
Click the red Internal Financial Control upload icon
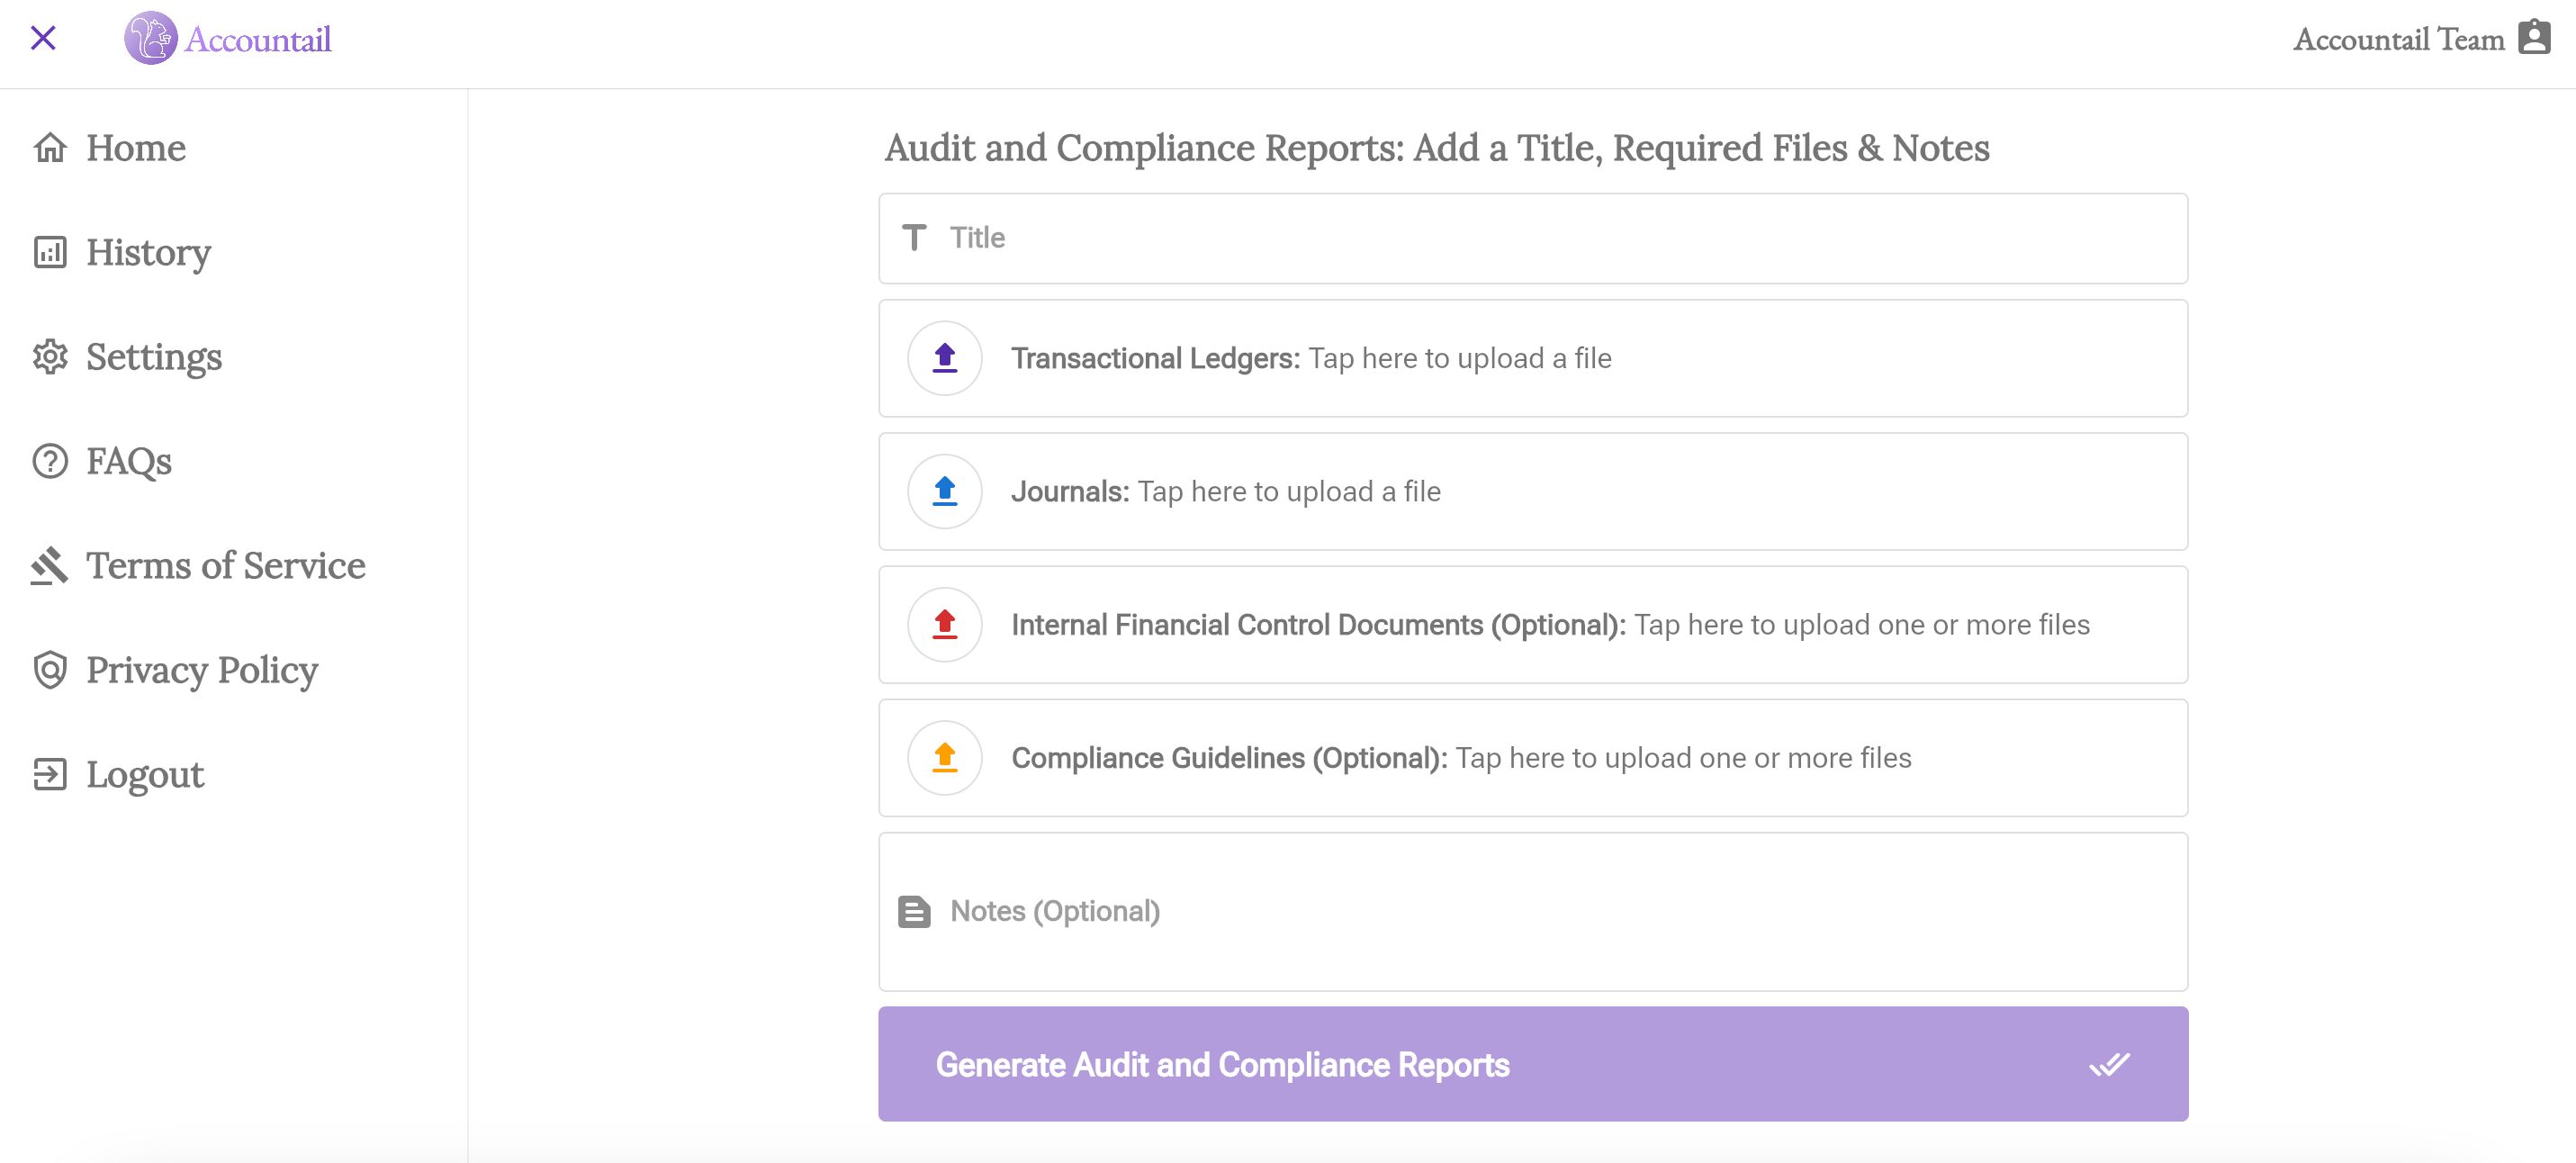pyautogui.click(x=943, y=624)
